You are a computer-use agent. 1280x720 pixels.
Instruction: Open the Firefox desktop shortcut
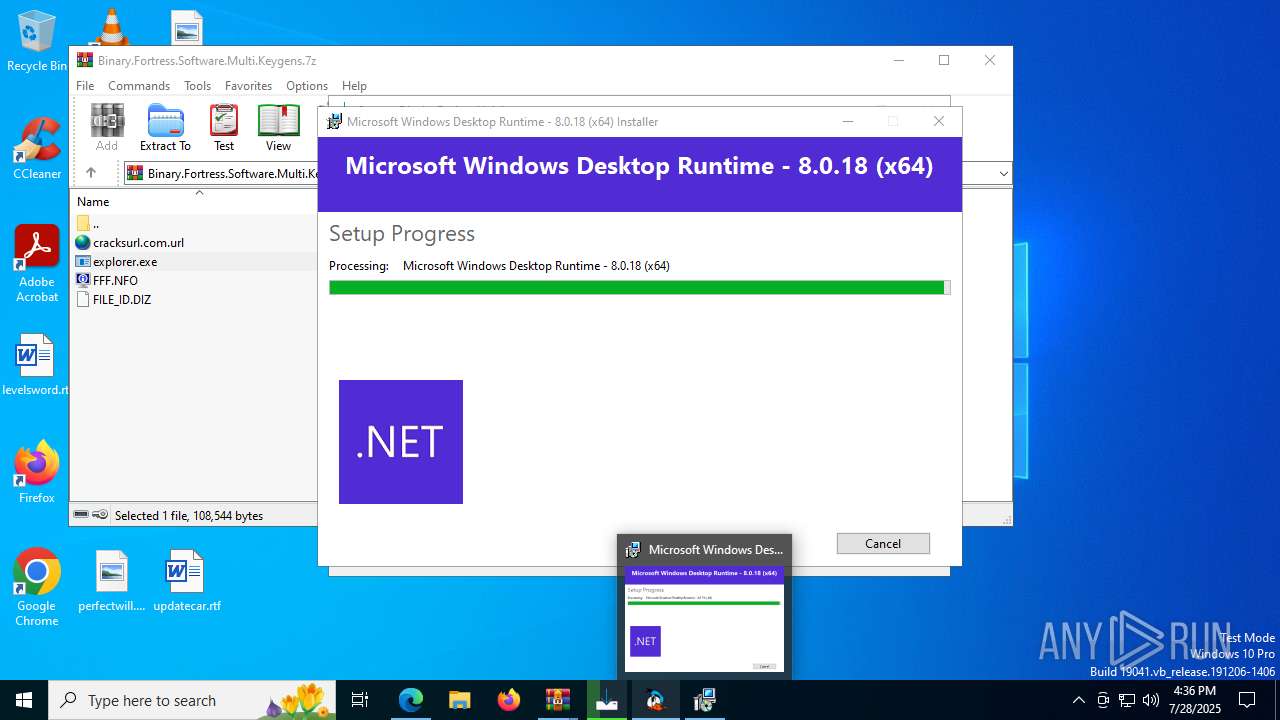(x=37, y=473)
